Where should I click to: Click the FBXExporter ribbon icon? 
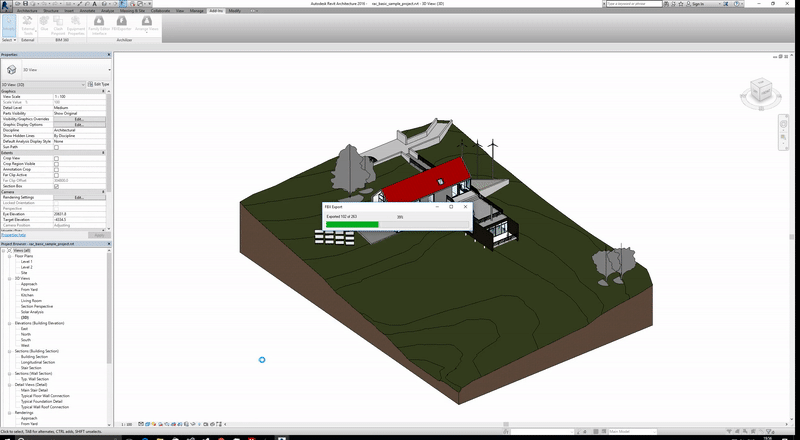click(121, 23)
